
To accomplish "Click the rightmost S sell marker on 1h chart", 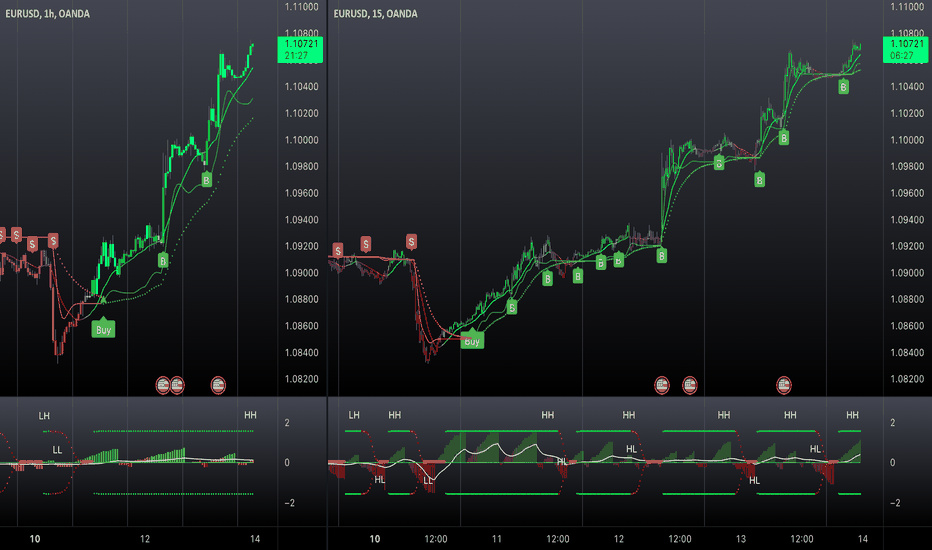I will 53,241.
